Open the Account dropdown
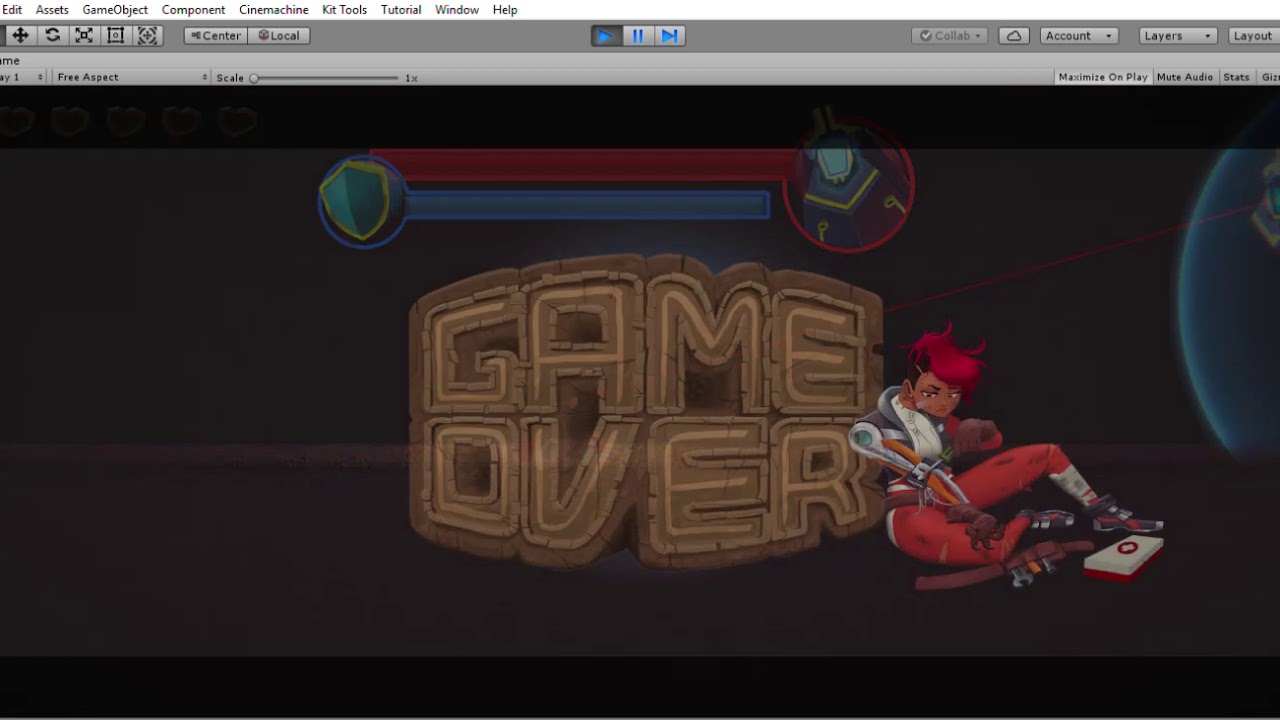 (1078, 35)
